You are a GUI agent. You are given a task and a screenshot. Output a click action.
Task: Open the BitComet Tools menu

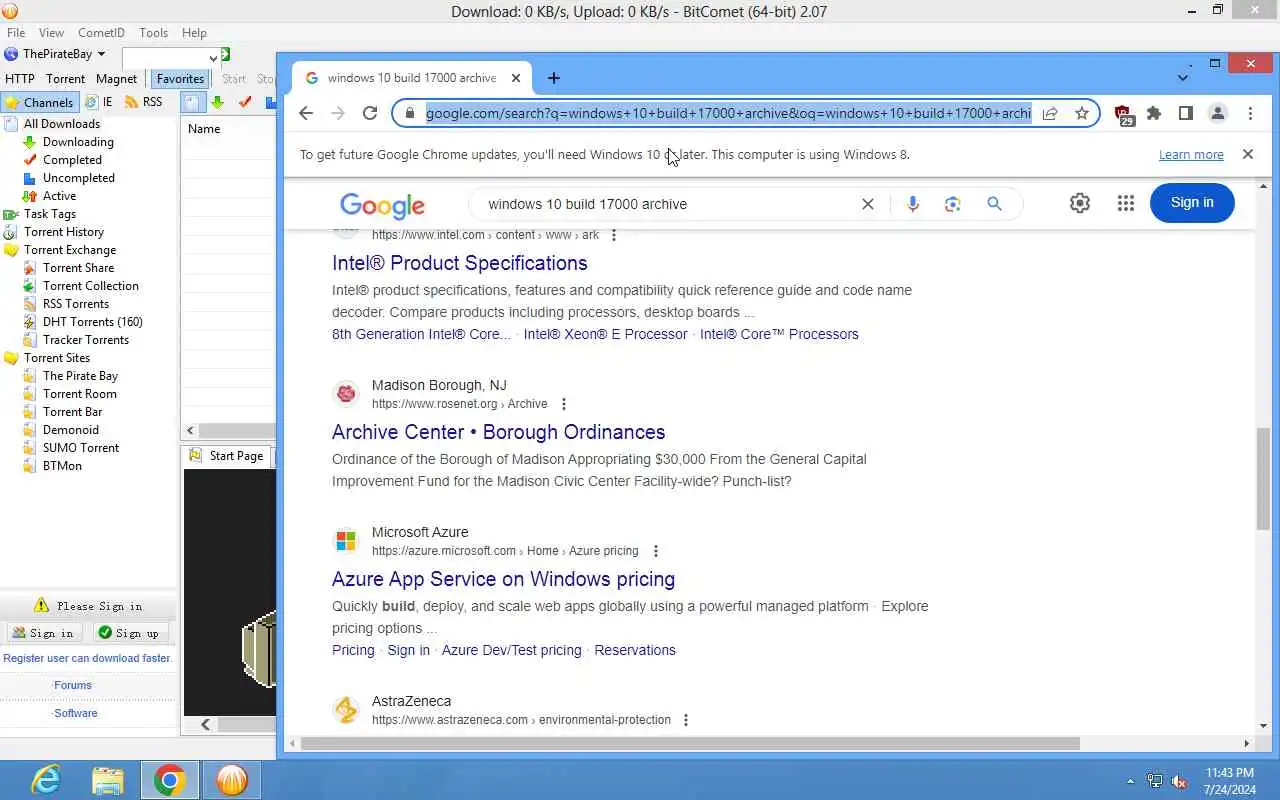pyautogui.click(x=154, y=33)
